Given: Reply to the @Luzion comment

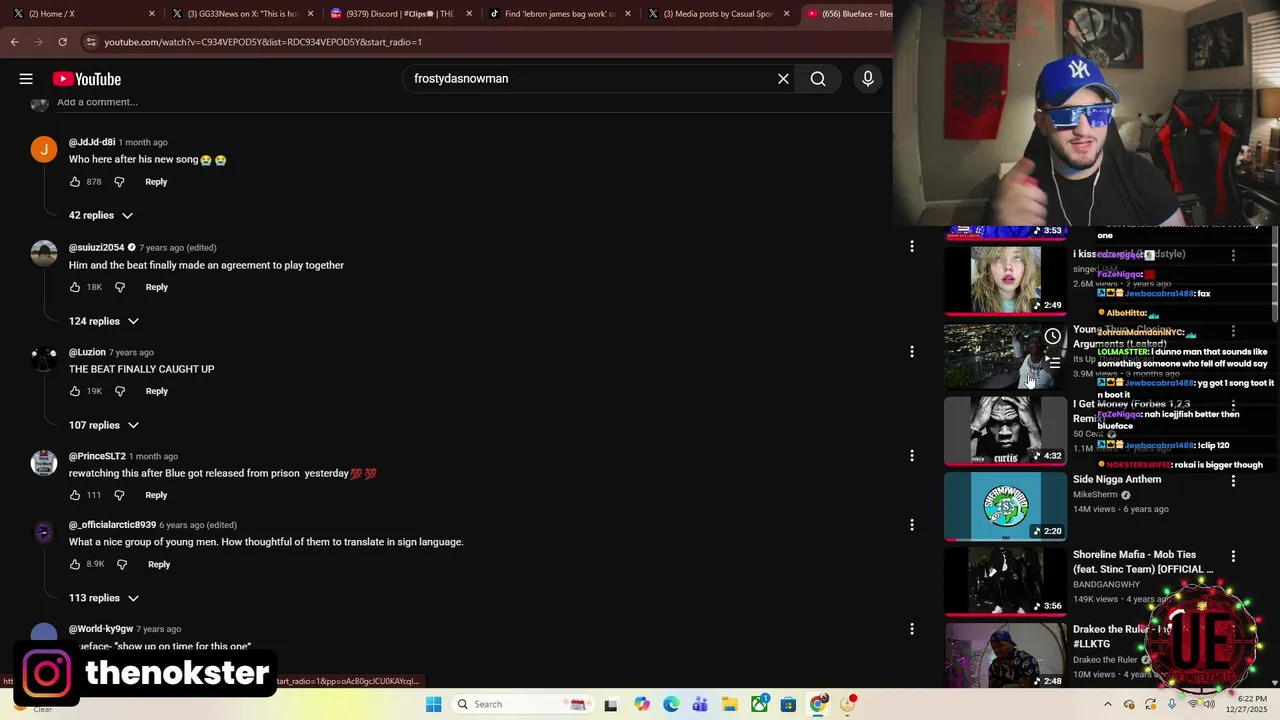Looking at the screenshot, I should [x=157, y=391].
